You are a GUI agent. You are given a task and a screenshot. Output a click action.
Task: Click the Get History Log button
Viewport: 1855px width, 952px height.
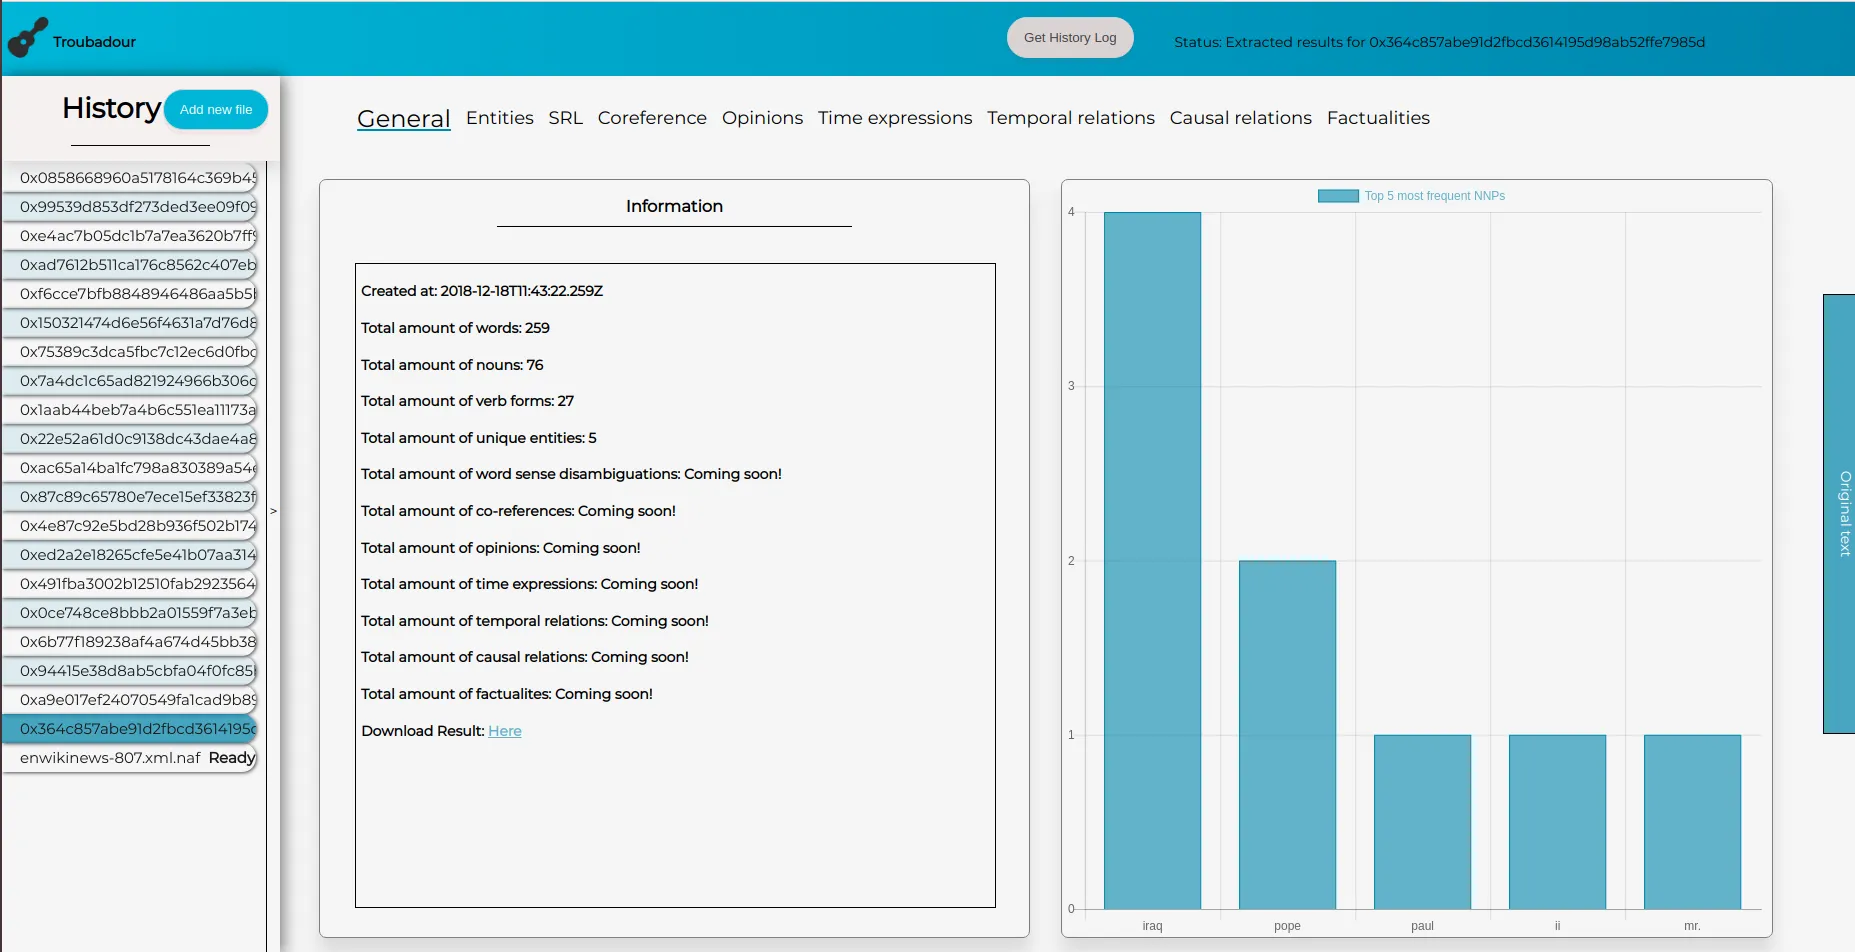[x=1069, y=37]
